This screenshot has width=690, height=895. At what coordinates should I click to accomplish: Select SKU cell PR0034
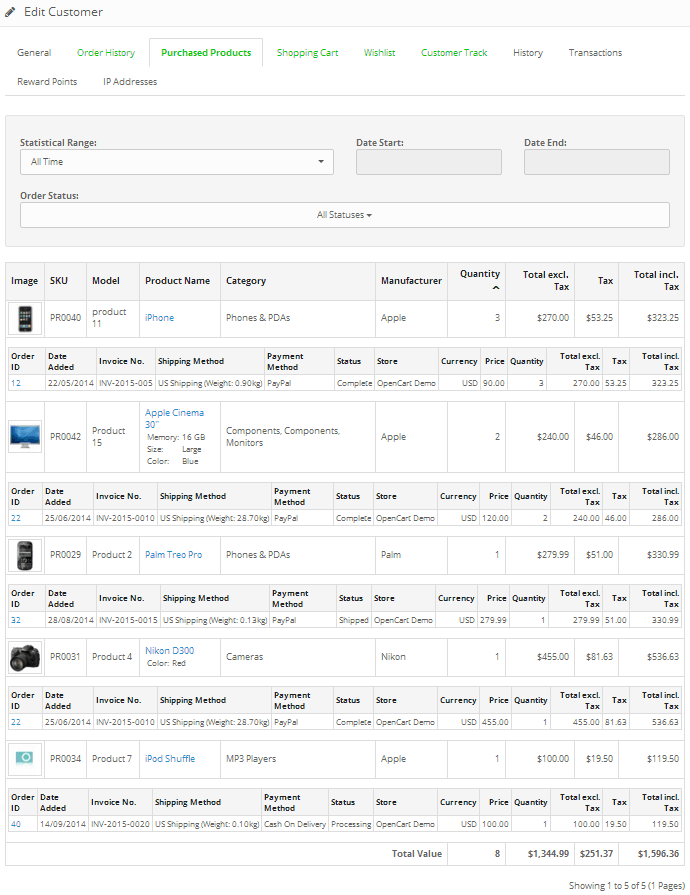point(66,759)
